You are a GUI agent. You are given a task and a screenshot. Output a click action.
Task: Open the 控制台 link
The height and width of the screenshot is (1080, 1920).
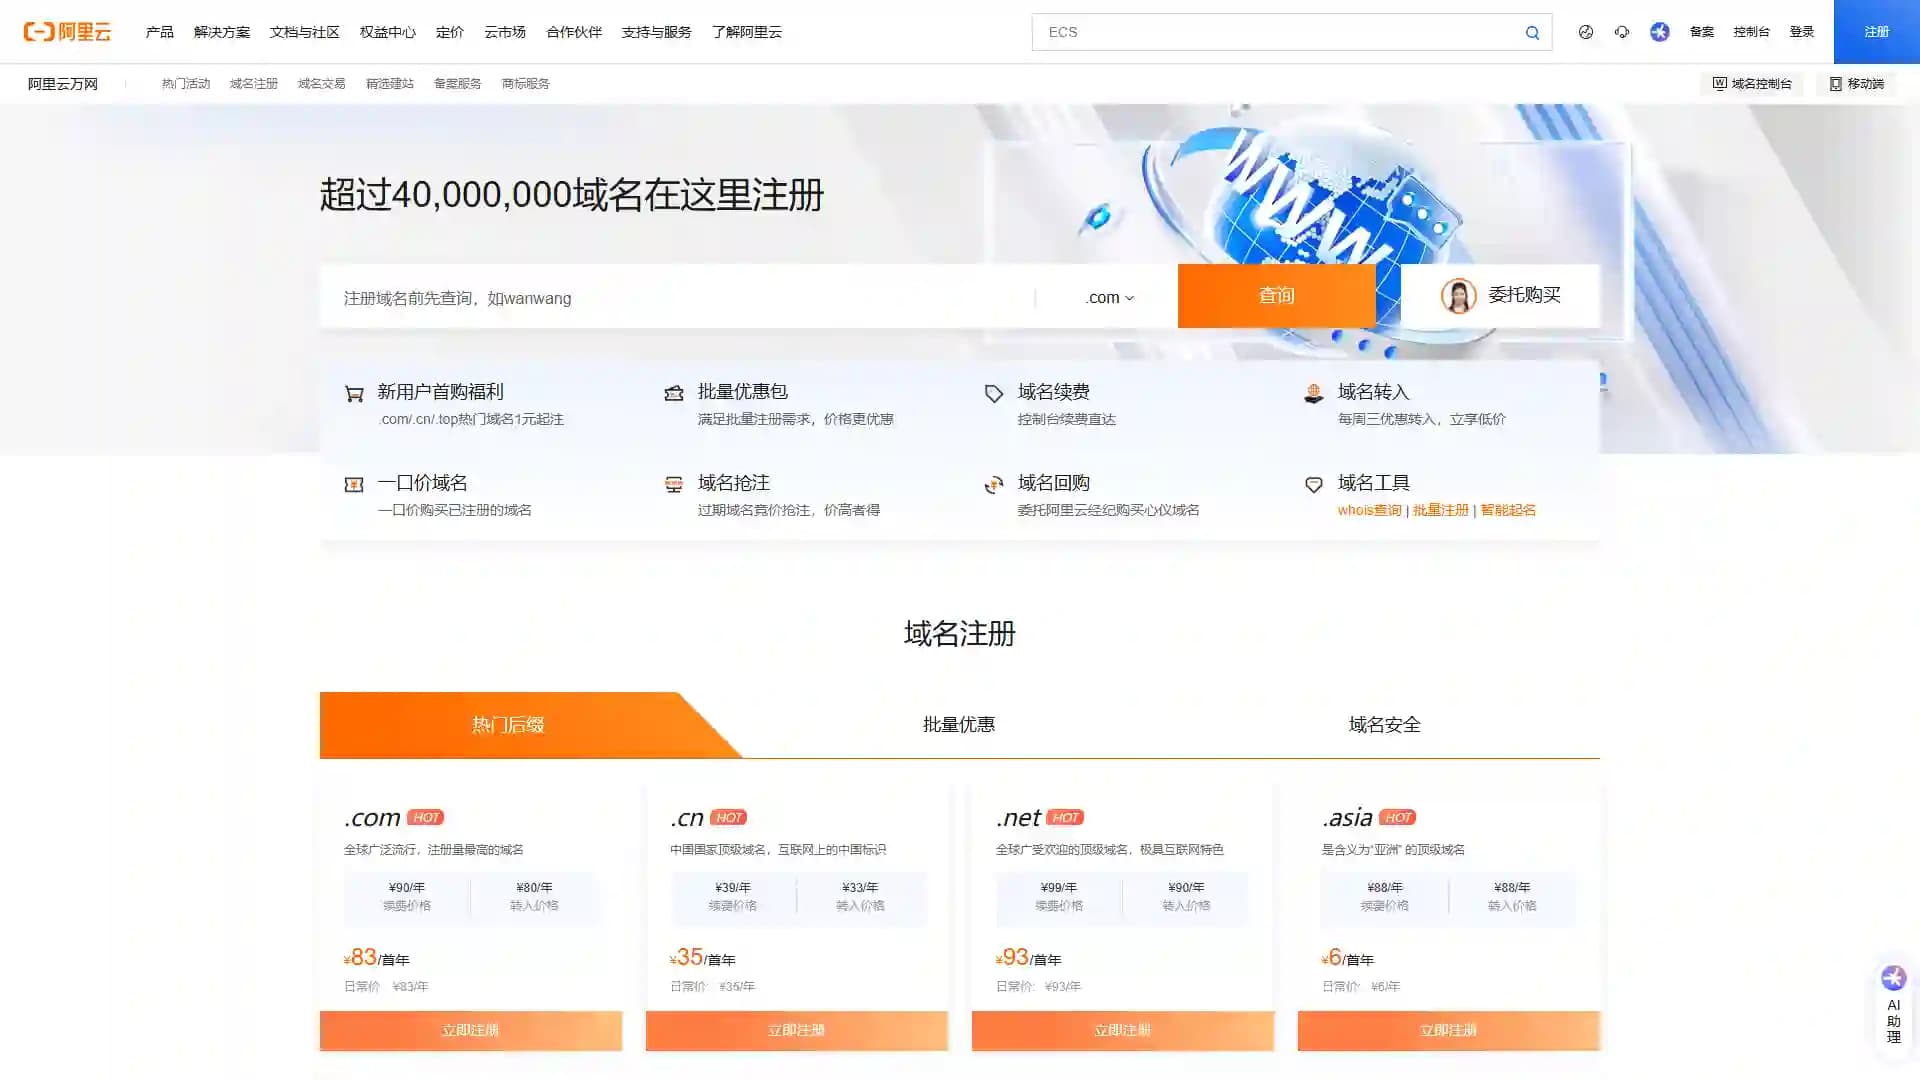1752,32
